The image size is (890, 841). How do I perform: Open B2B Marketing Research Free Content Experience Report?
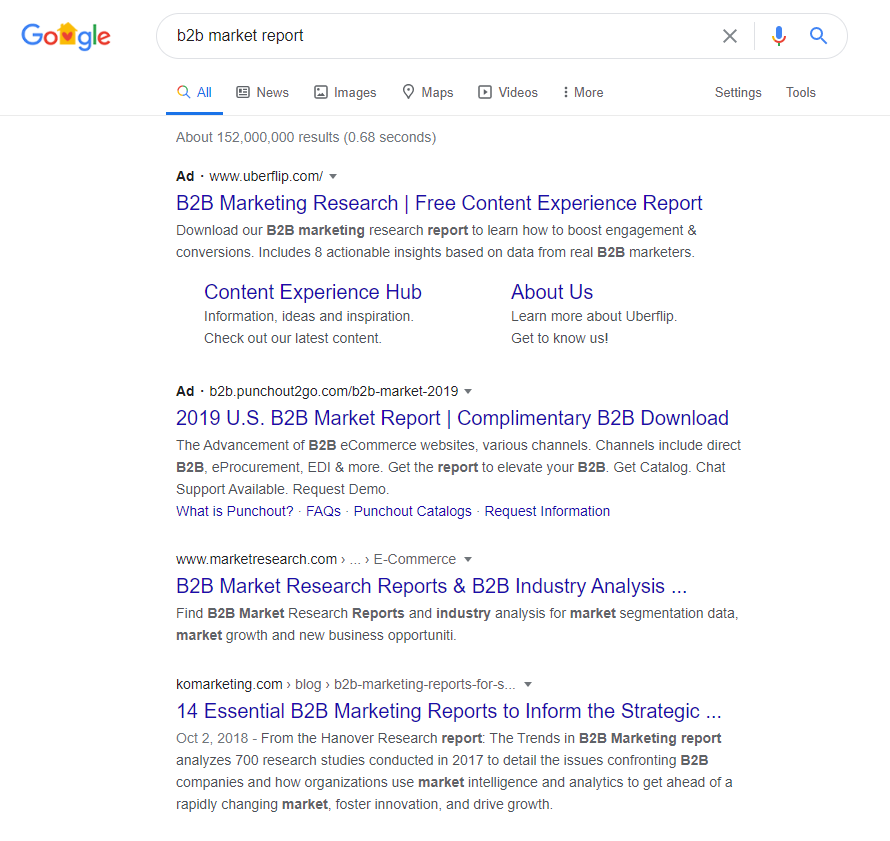click(x=439, y=203)
